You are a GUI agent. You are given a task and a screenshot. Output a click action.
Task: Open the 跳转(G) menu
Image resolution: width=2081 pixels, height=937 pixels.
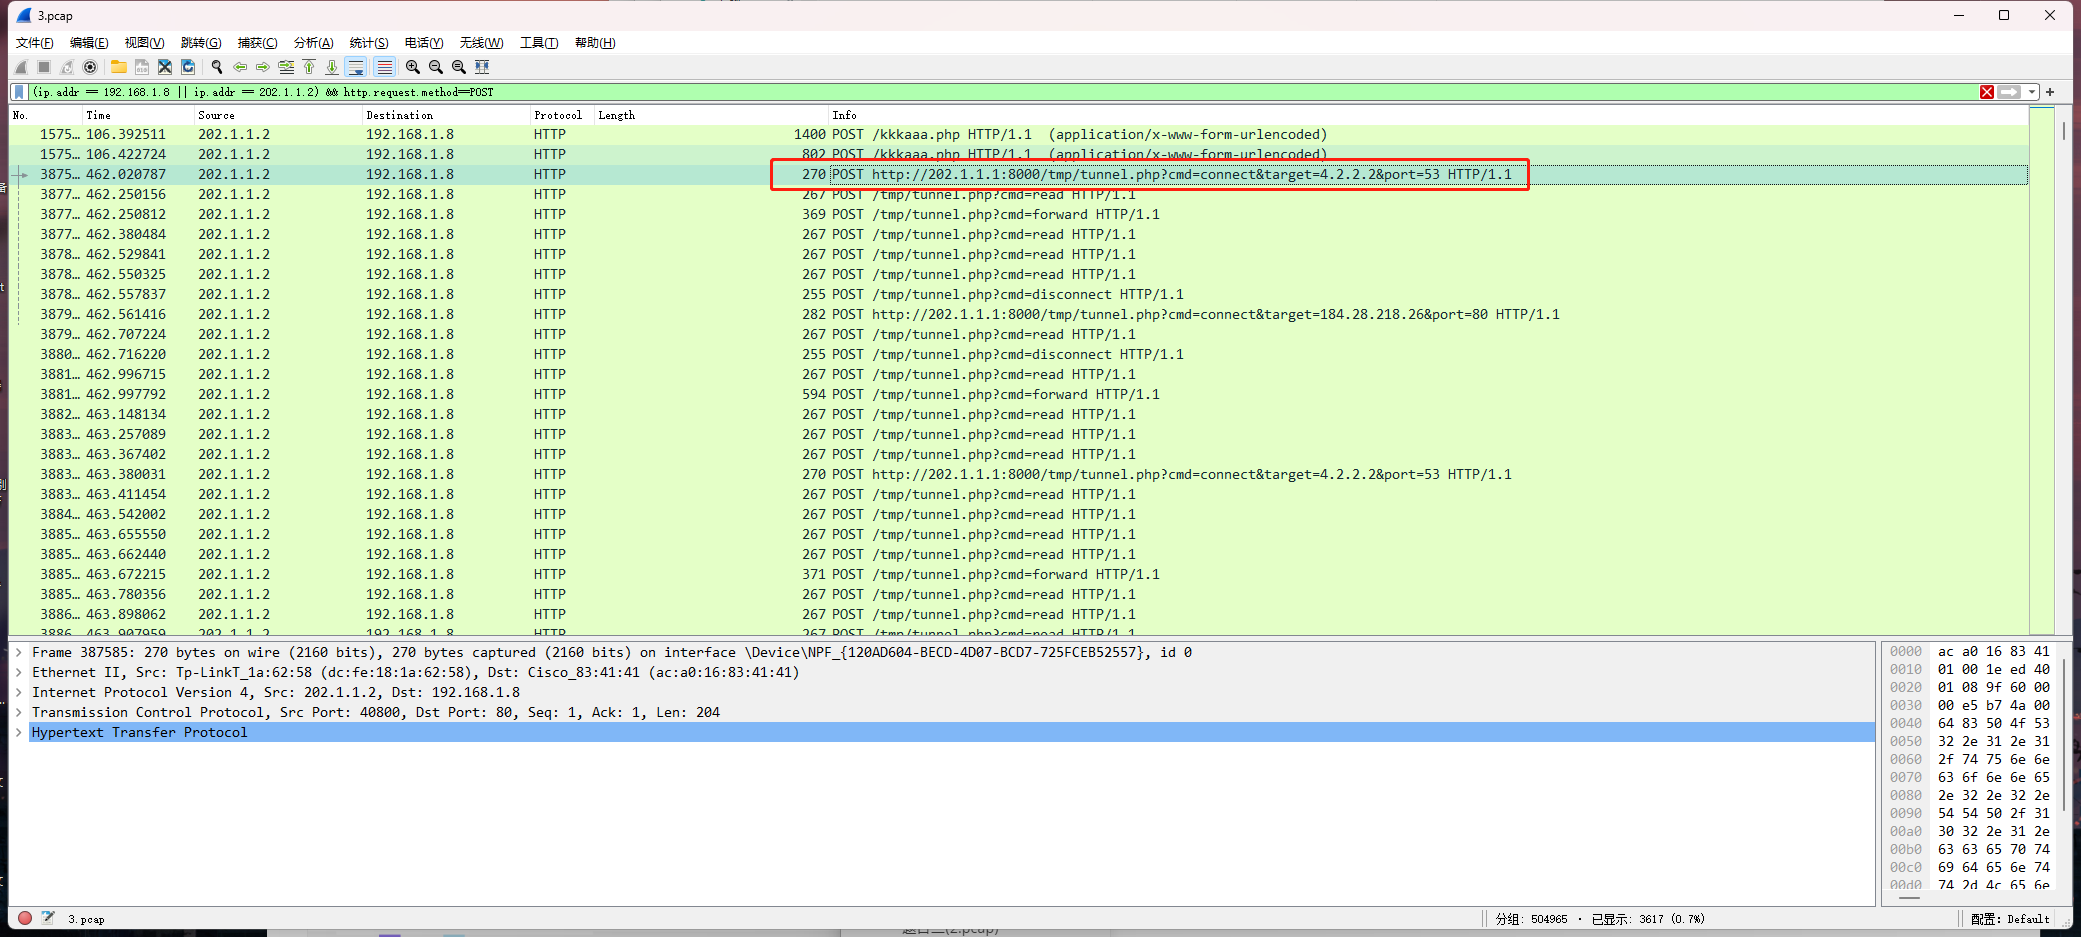tap(201, 43)
